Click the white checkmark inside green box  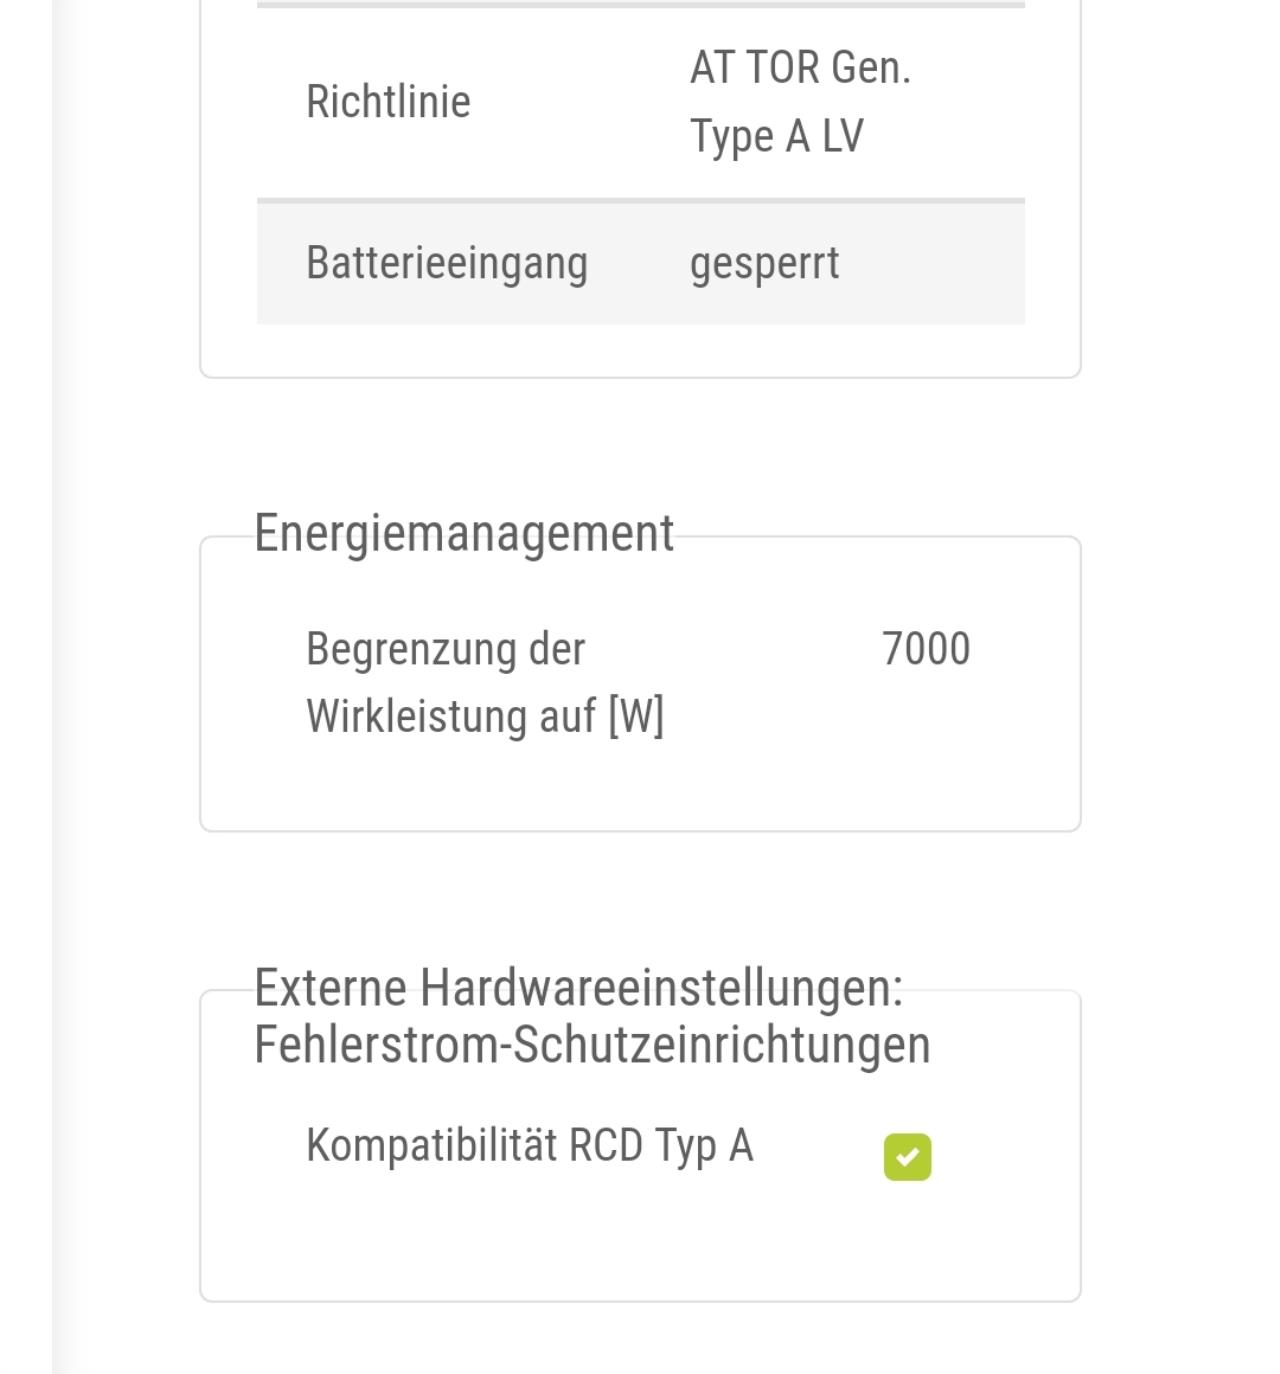coord(907,1157)
